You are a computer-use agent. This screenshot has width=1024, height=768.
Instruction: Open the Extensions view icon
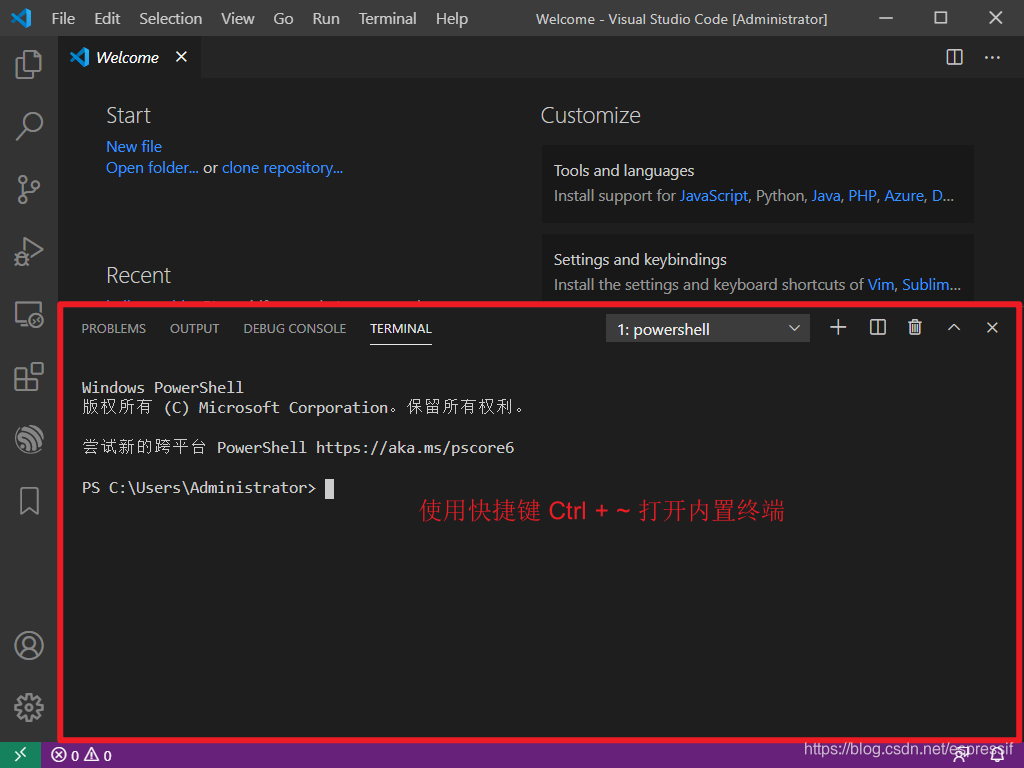(x=29, y=377)
